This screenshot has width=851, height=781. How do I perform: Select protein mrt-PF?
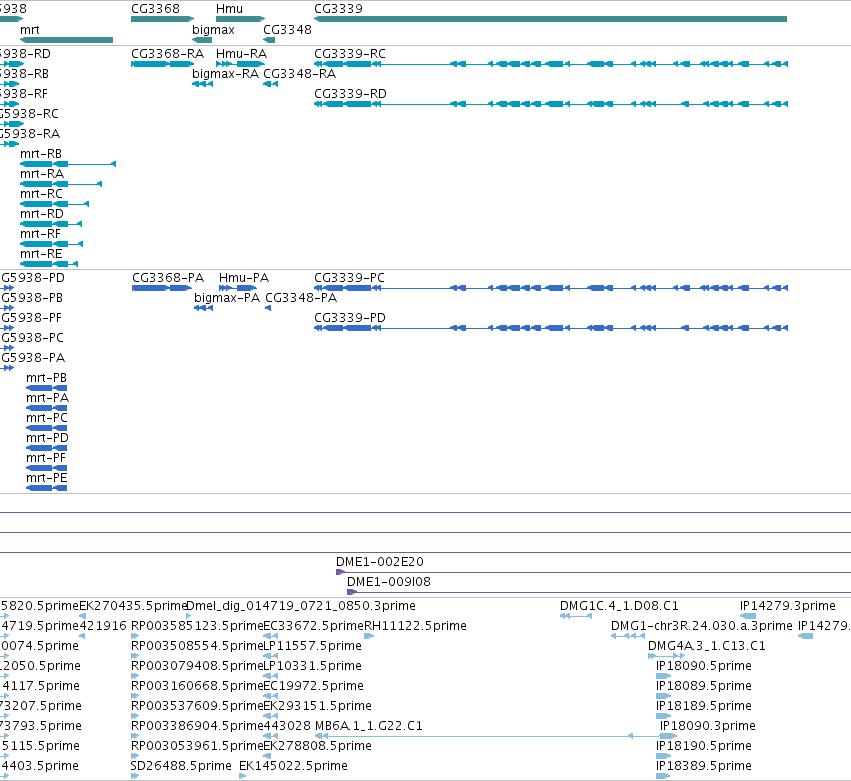[x=47, y=468]
